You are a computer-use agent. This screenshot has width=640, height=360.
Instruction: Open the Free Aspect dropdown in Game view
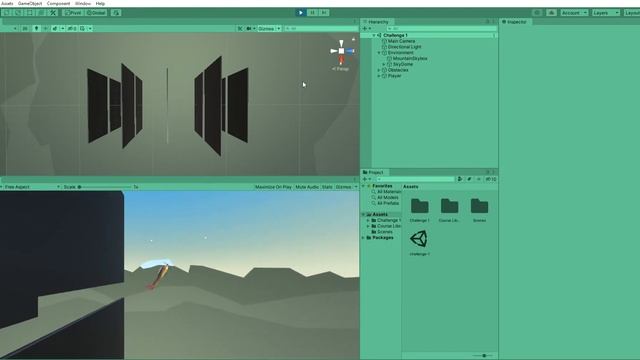tap(31, 187)
